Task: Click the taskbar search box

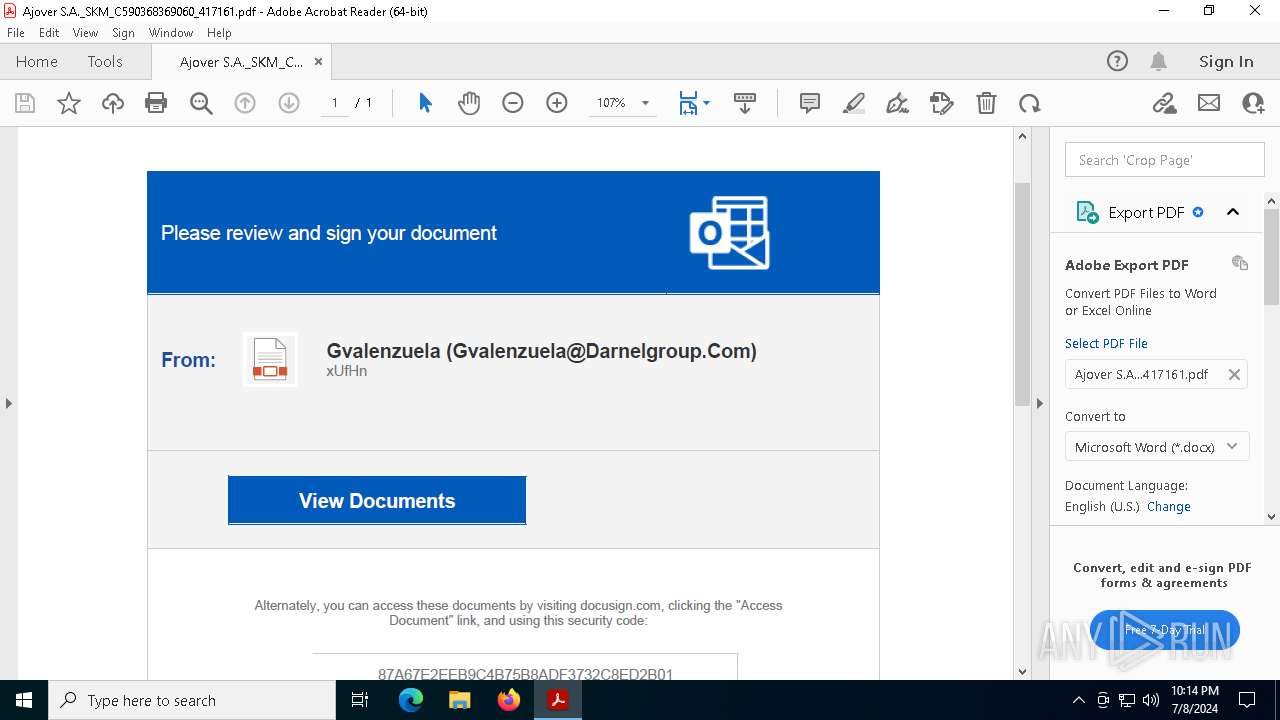Action: point(192,700)
